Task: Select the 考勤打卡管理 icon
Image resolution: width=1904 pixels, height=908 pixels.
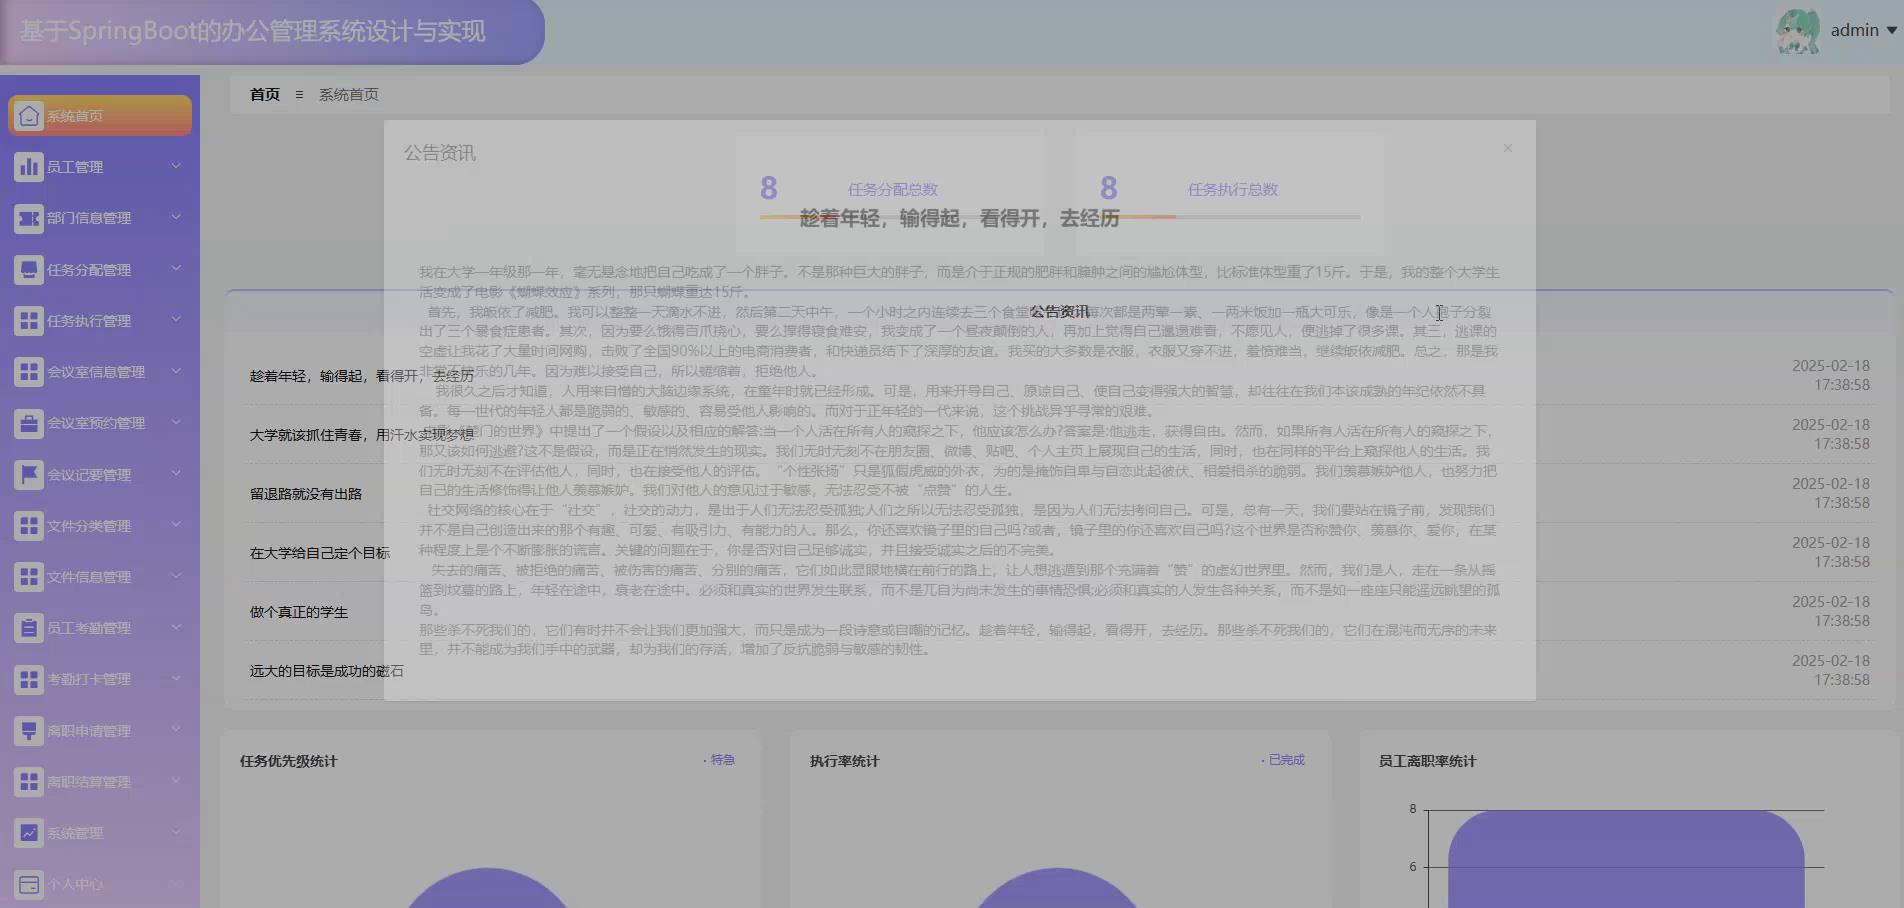Action: tap(28, 679)
